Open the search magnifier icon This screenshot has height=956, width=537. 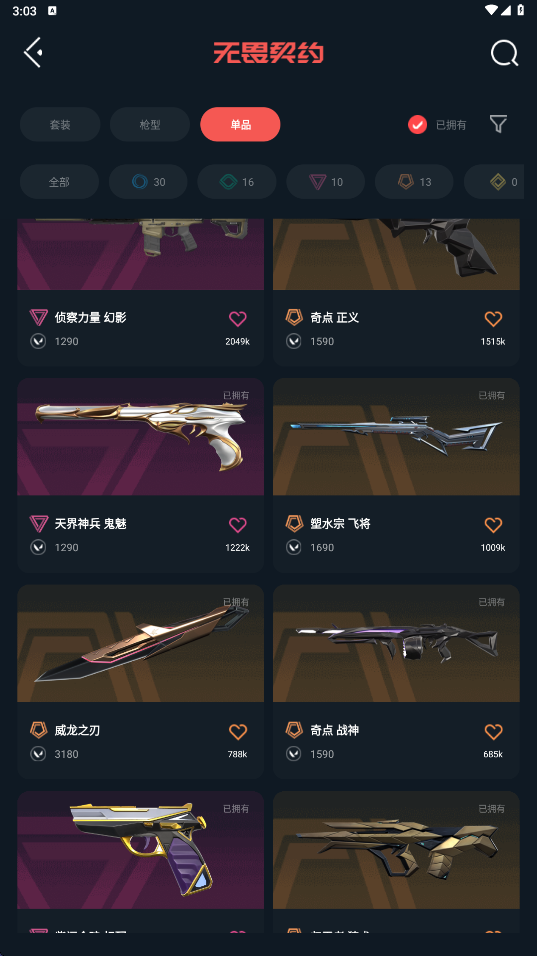pos(505,53)
